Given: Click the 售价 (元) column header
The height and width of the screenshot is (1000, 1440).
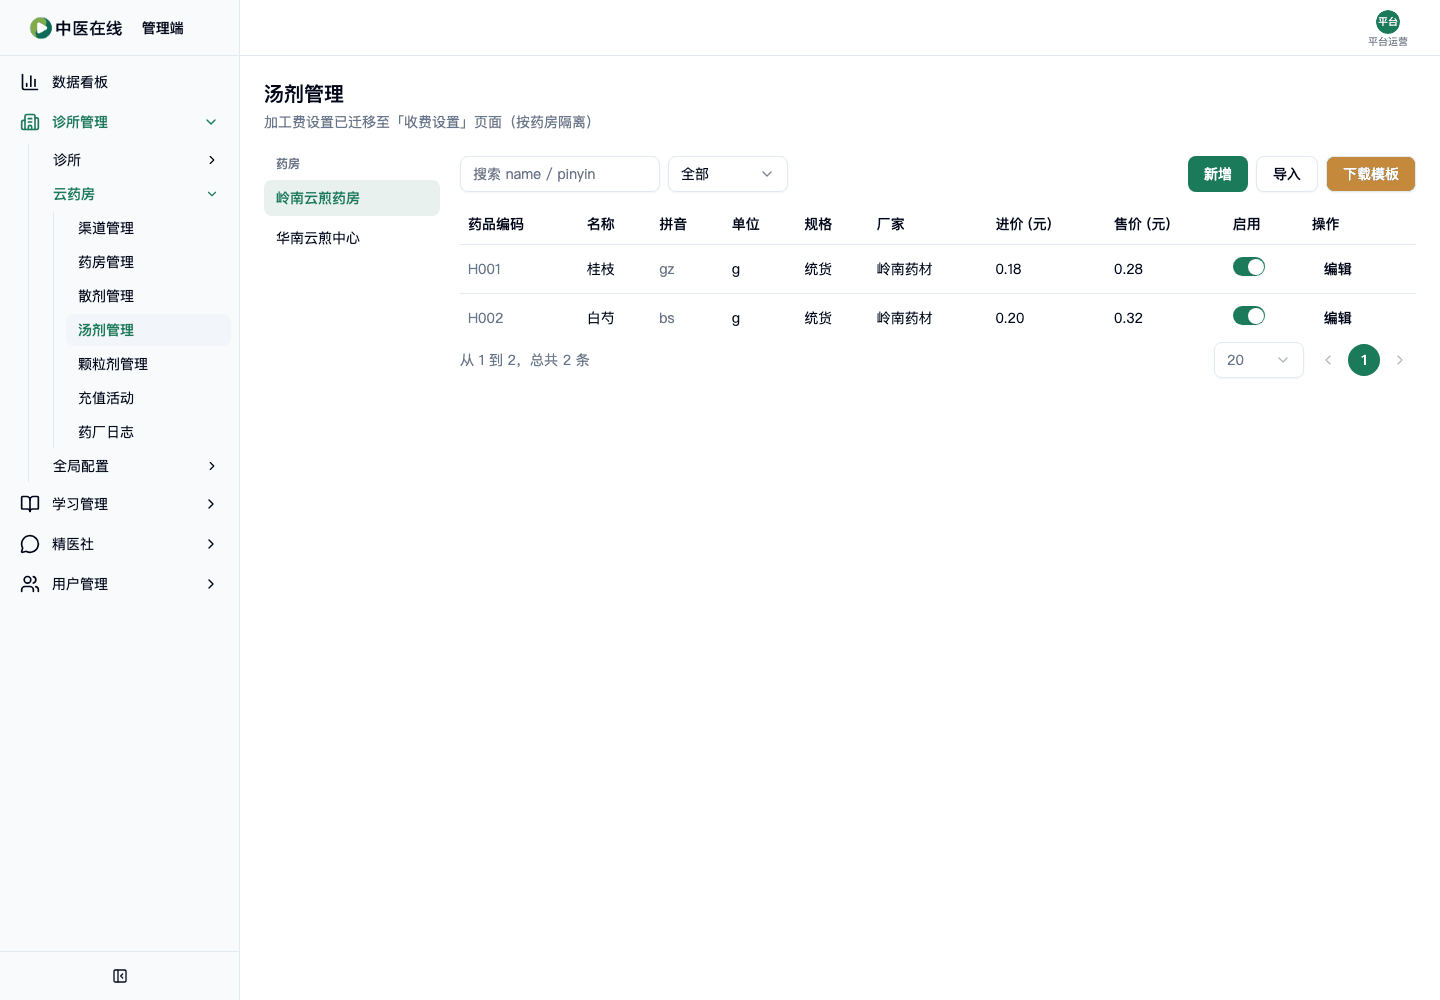Looking at the screenshot, I should coord(1142,224).
